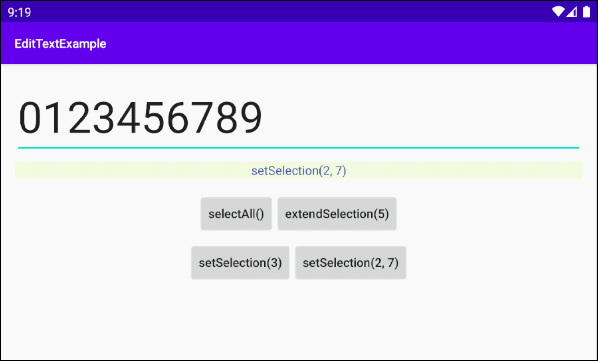Place cursor on digit 7 in text field

pos(202,118)
